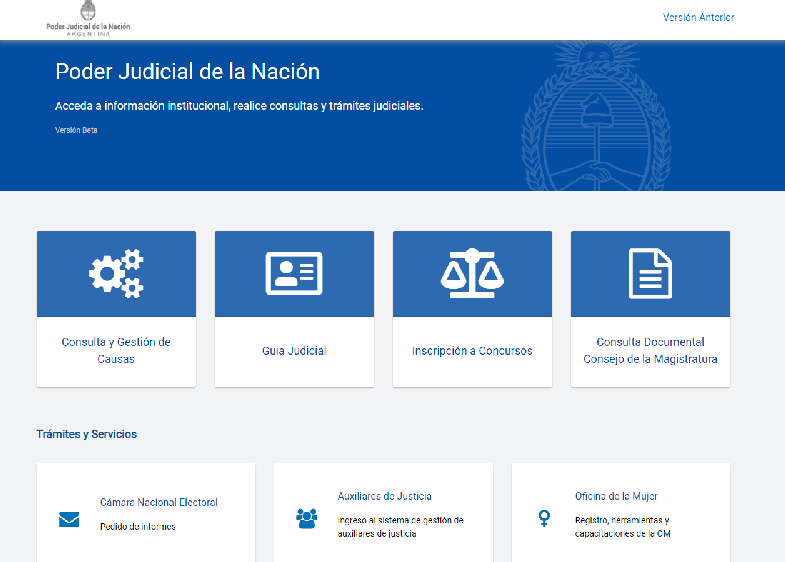Open the Versión Anterior link
Image resolution: width=785 pixels, height=562 pixels.
698,17
